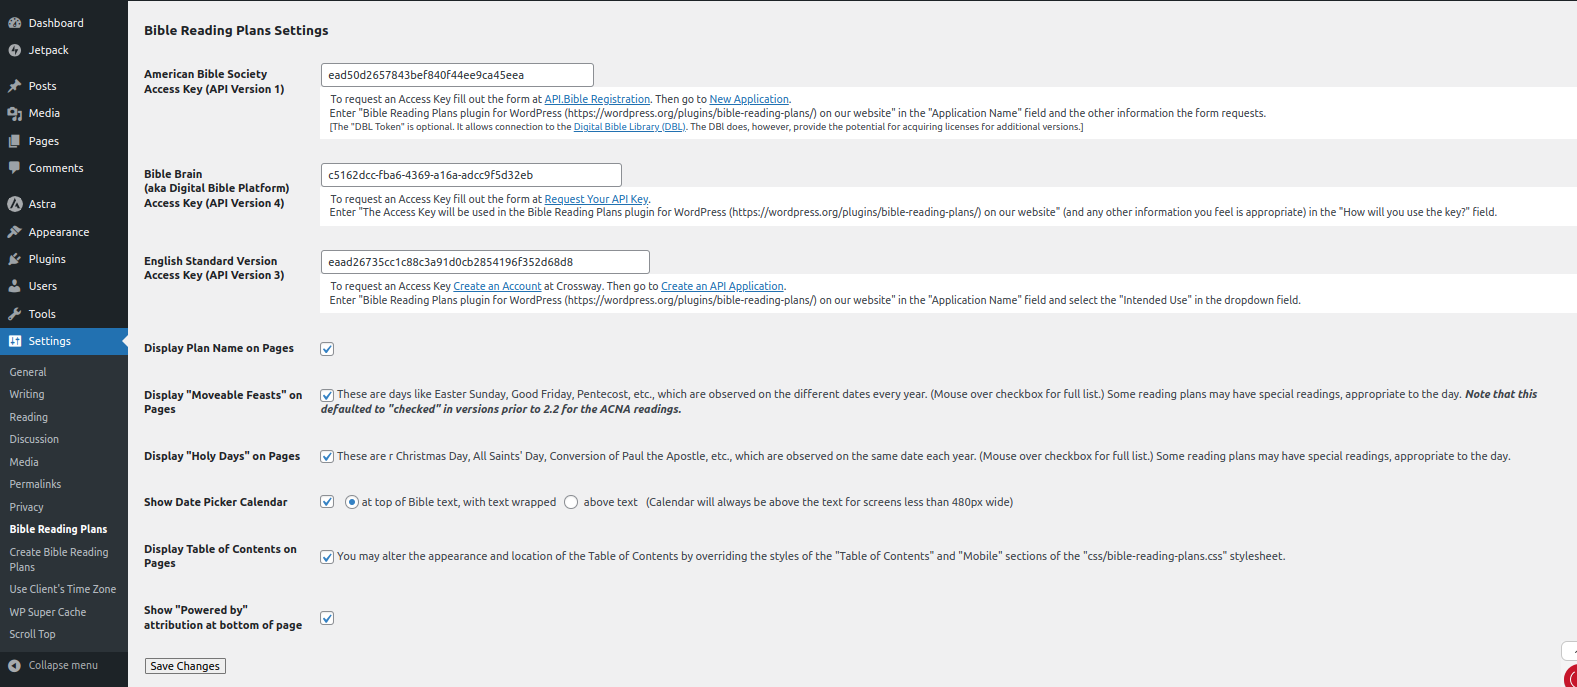This screenshot has width=1577, height=687.
Task: Open WP Super Cache submenu
Action: pyautogui.click(x=48, y=612)
